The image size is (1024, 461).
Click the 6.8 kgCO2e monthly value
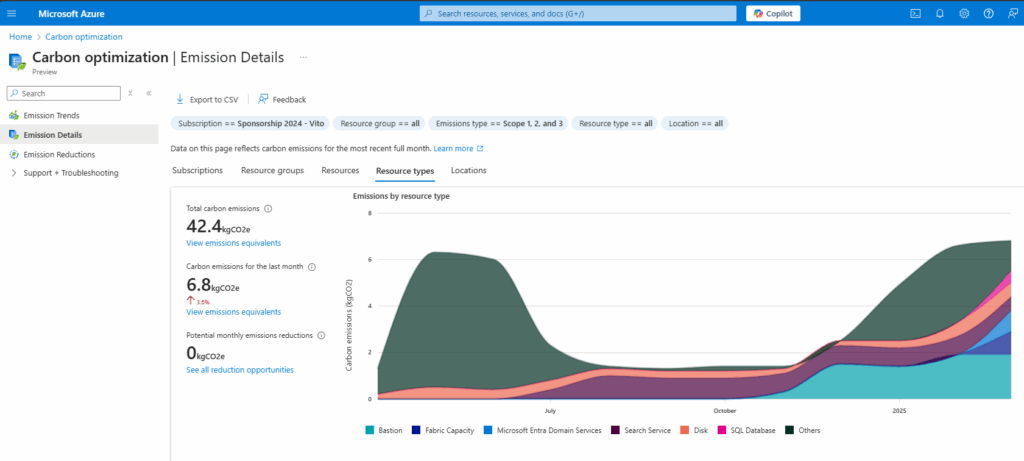click(x=213, y=283)
